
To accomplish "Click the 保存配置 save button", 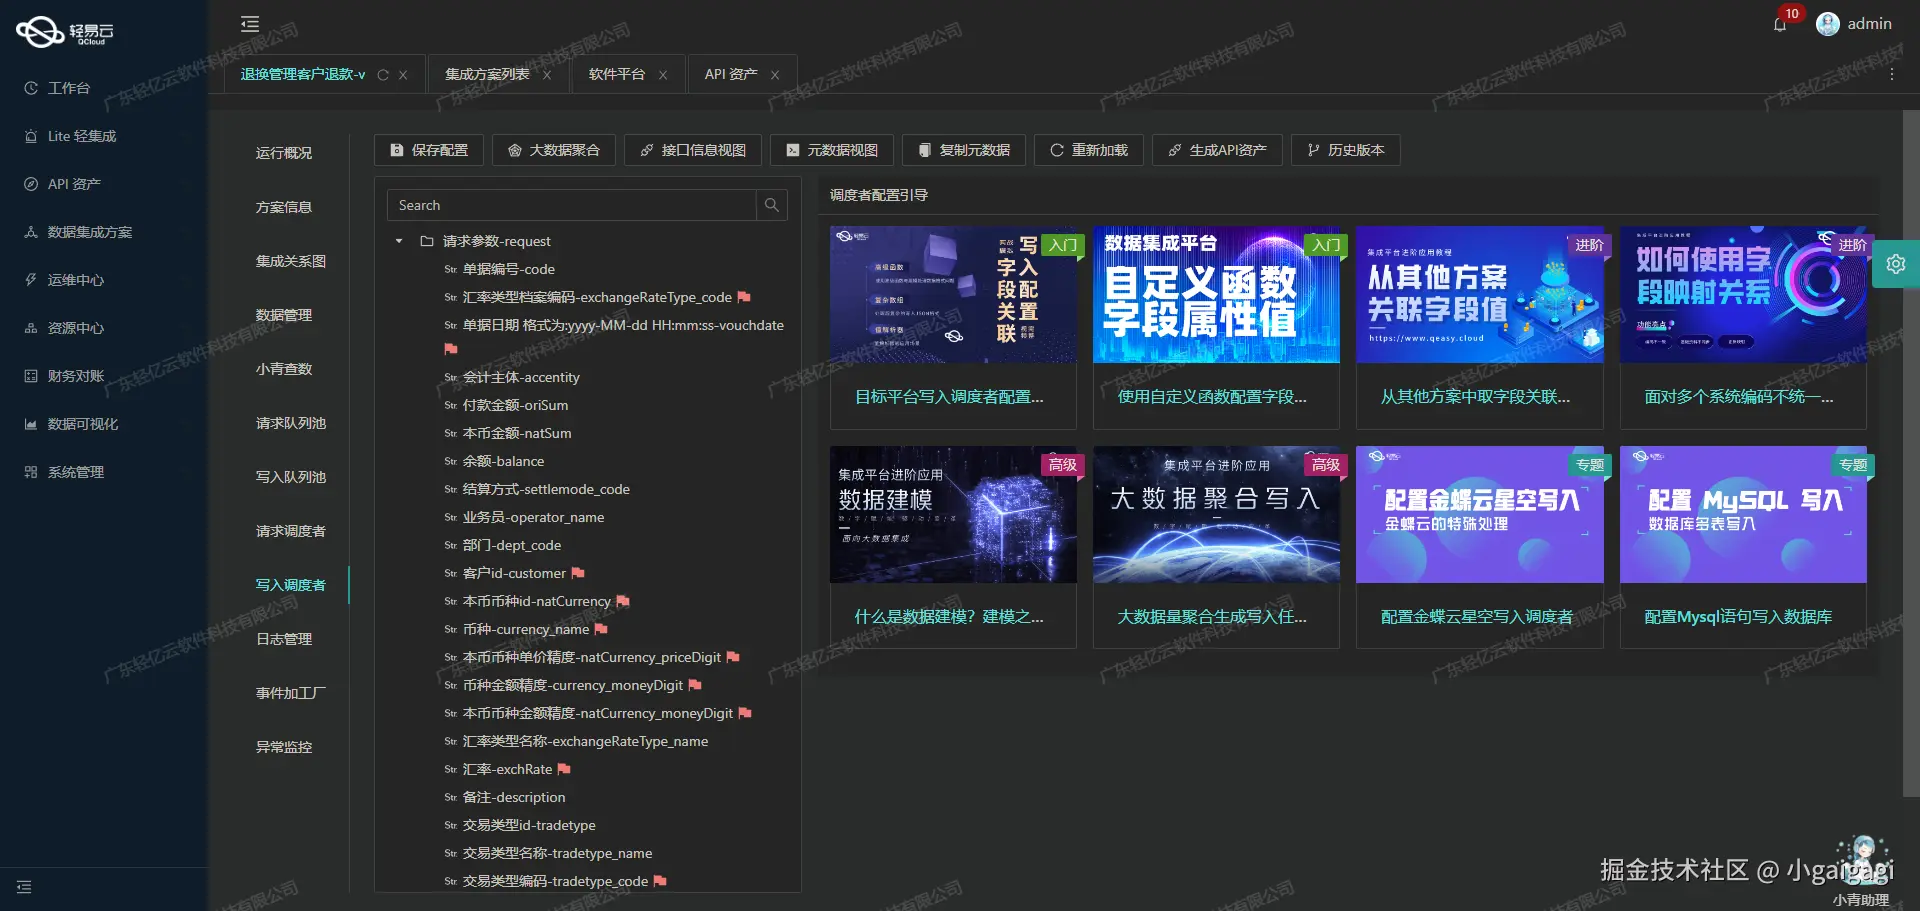I will coord(428,150).
